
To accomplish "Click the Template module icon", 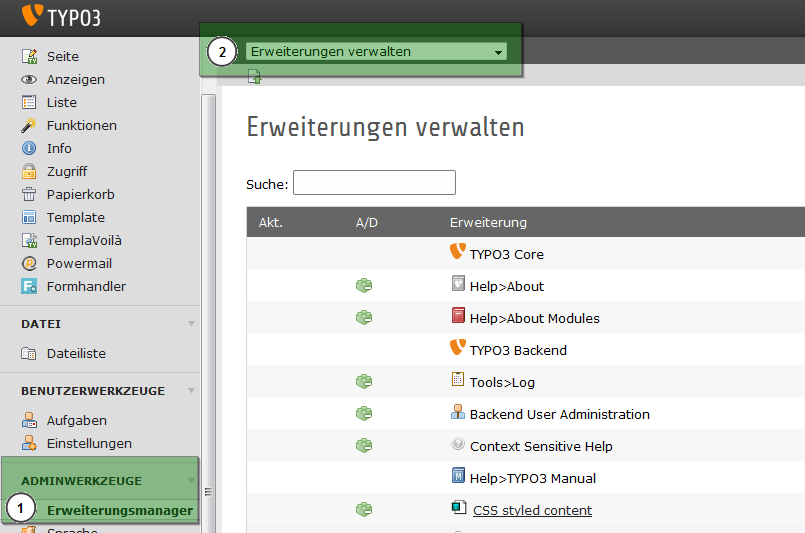I will point(29,217).
